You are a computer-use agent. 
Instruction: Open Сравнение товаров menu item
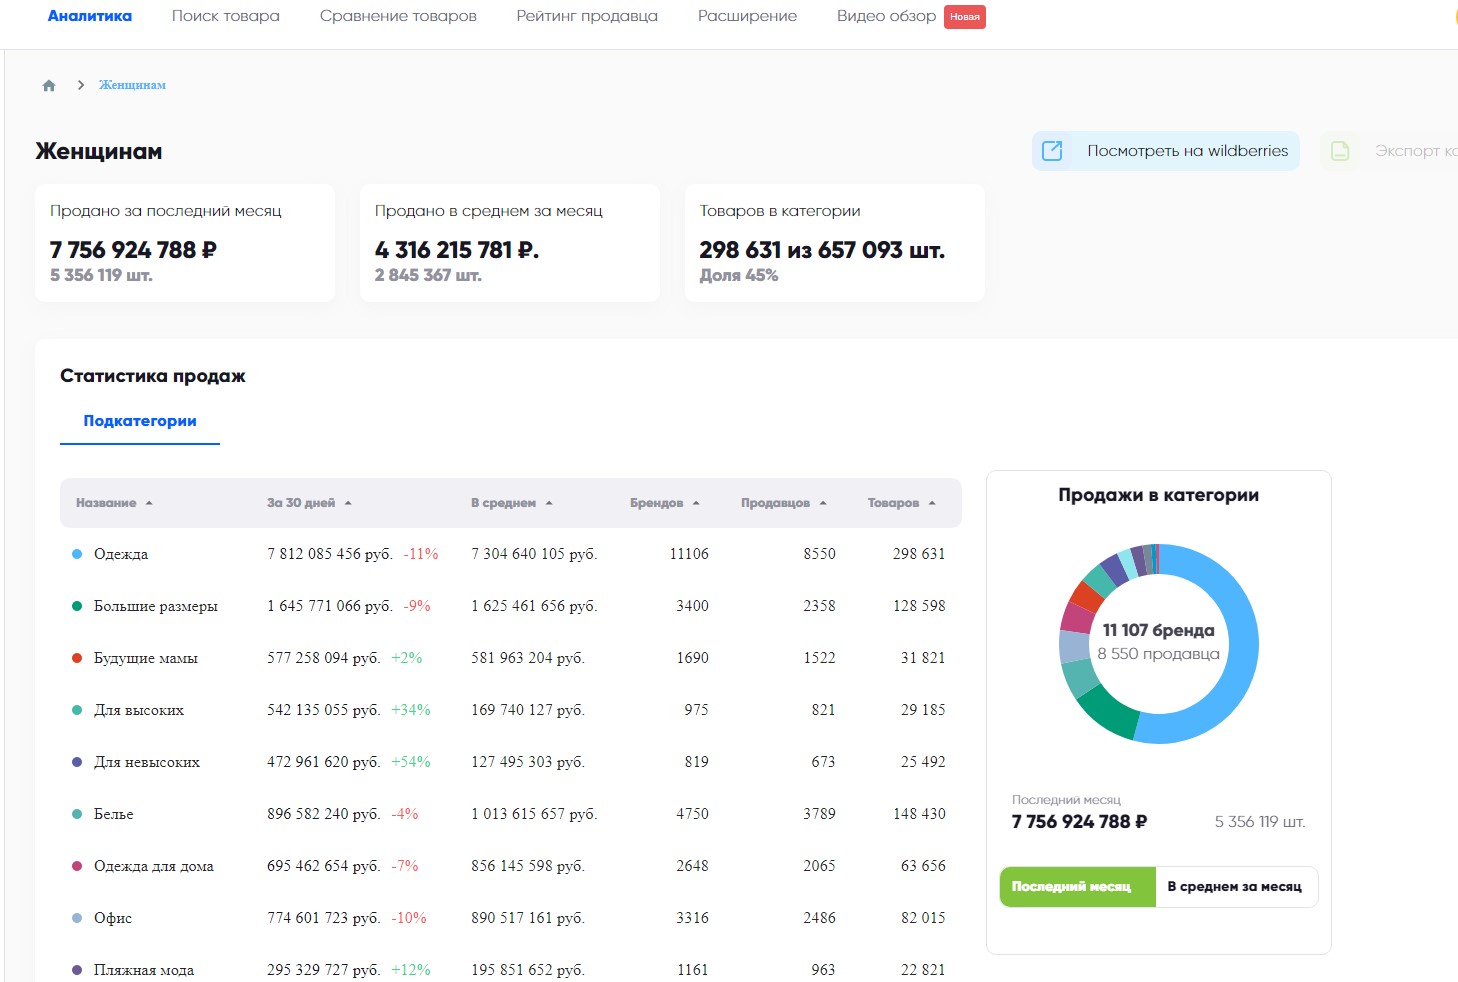pos(398,16)
